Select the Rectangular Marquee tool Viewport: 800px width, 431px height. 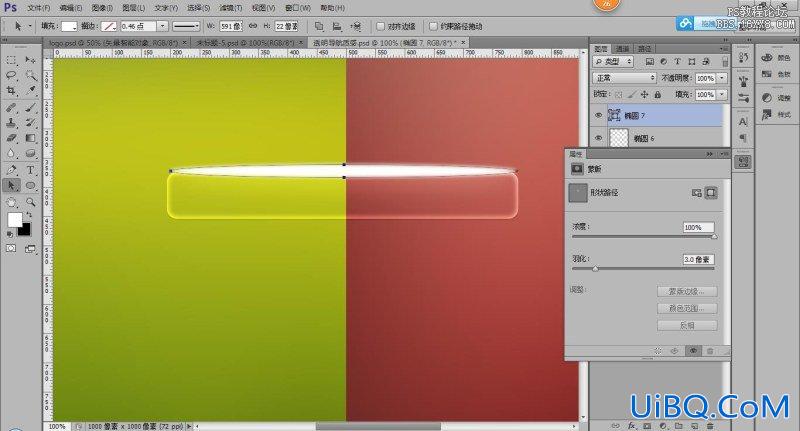coord(11,60)
